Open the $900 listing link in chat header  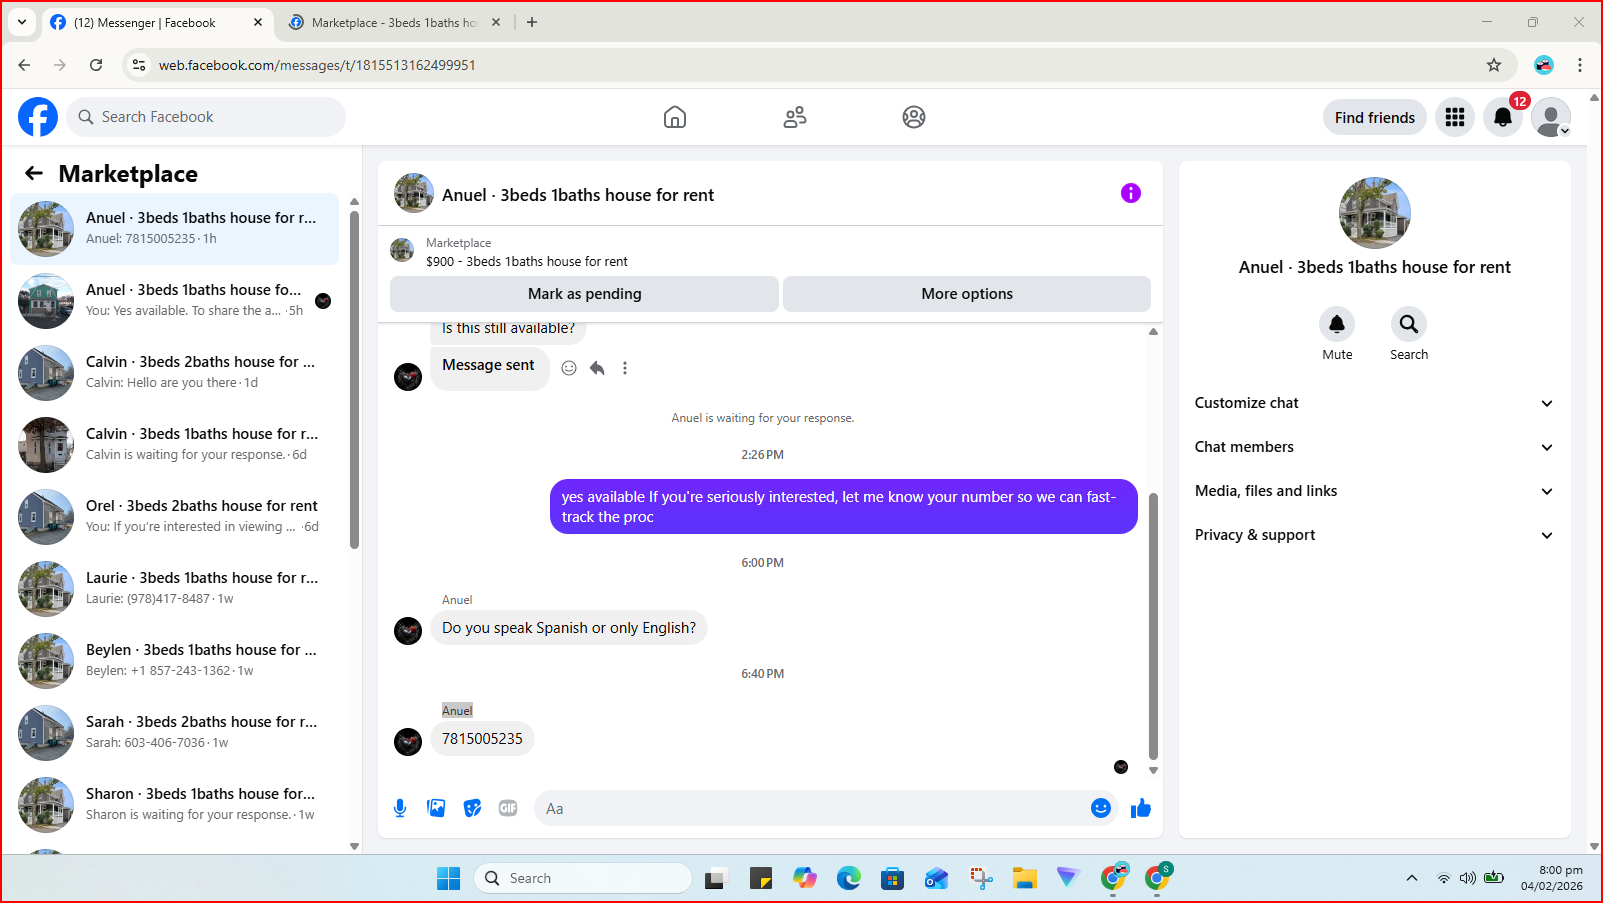pos(527,261)
